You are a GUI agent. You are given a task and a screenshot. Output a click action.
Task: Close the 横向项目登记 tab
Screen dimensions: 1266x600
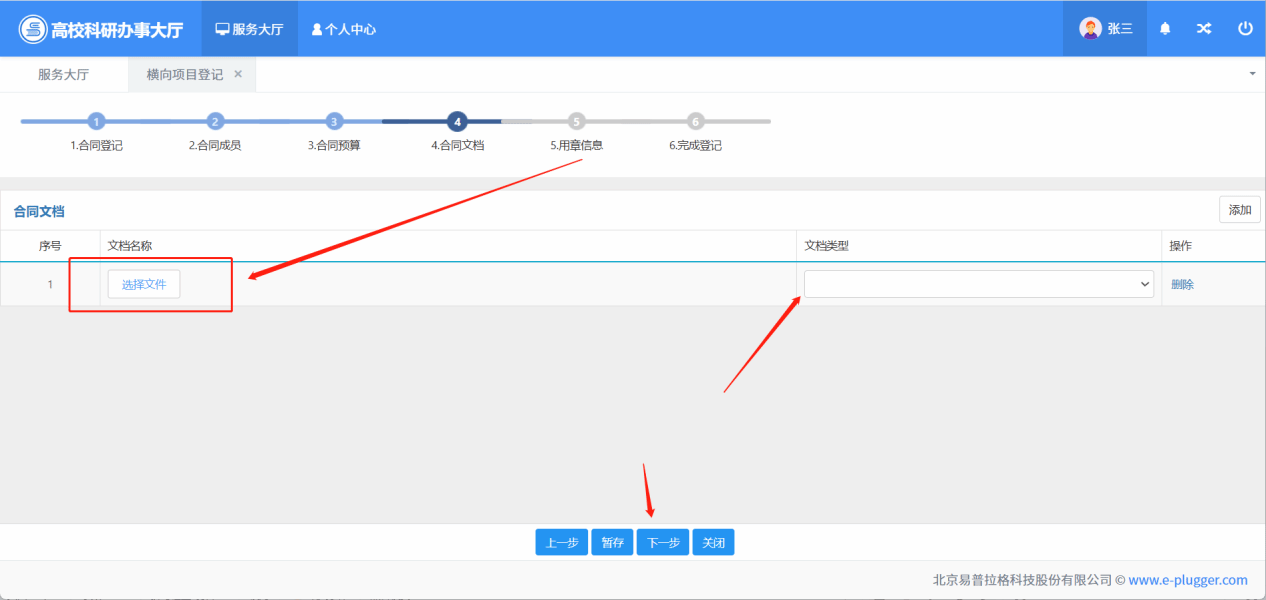pos(238,74)
